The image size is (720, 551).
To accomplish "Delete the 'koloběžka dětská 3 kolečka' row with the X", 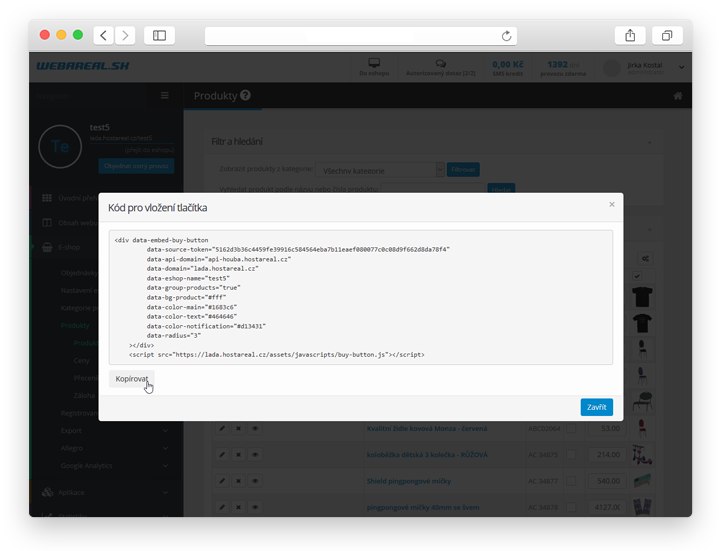I will tap(238, 455).
